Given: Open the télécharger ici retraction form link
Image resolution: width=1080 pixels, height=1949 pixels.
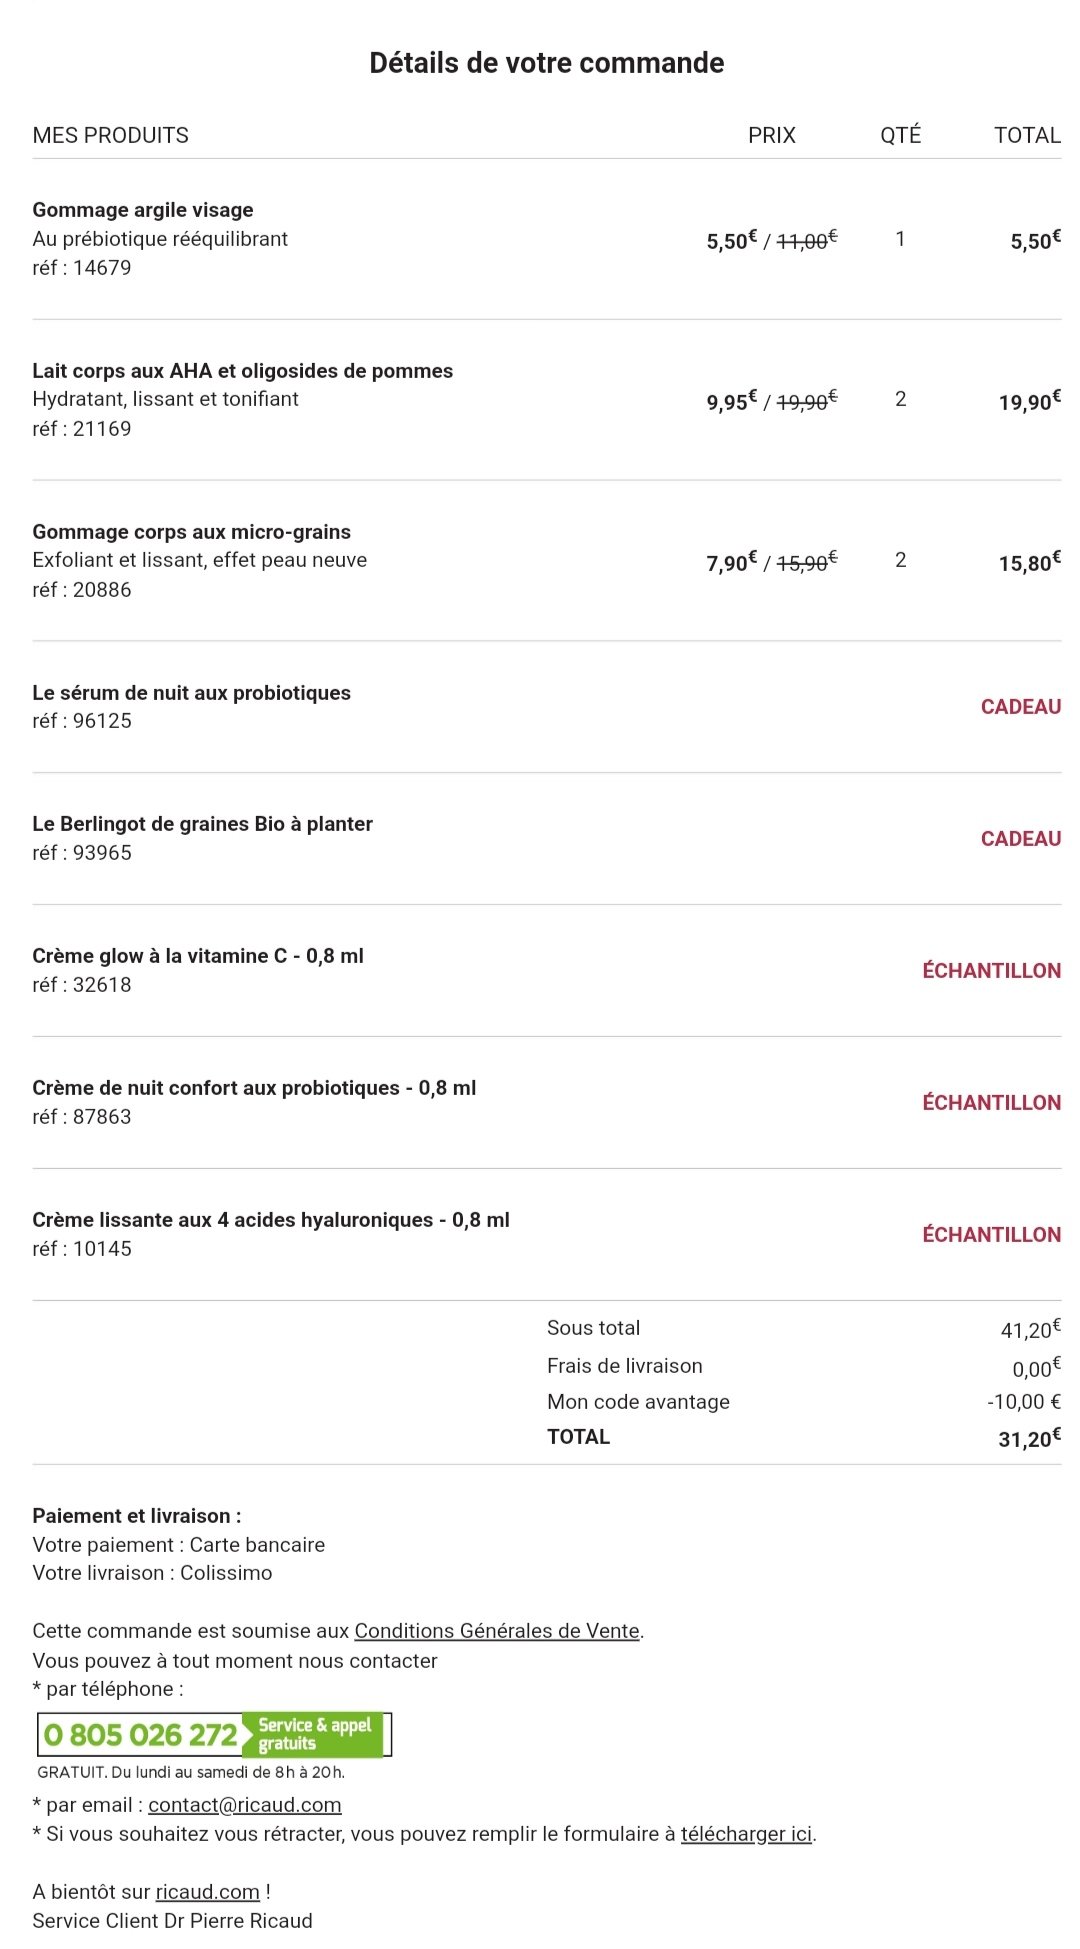Looking at the screenshot, I should 747,1834.
